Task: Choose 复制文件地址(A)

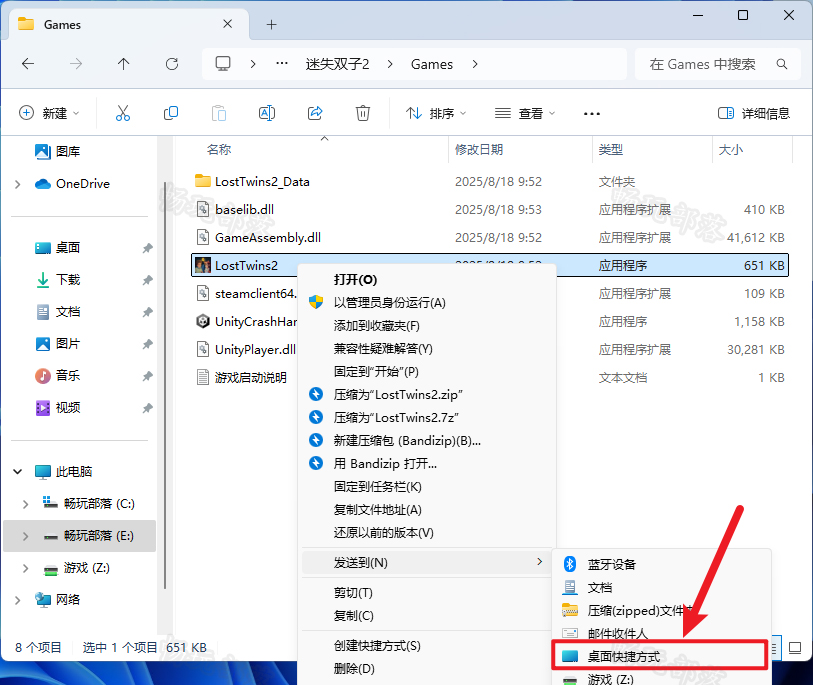Action: point(427,509)
